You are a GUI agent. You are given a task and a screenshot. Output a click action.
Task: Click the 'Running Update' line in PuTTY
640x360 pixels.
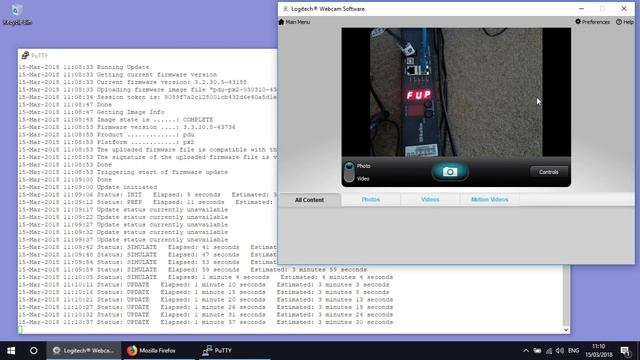click(84, 67)
